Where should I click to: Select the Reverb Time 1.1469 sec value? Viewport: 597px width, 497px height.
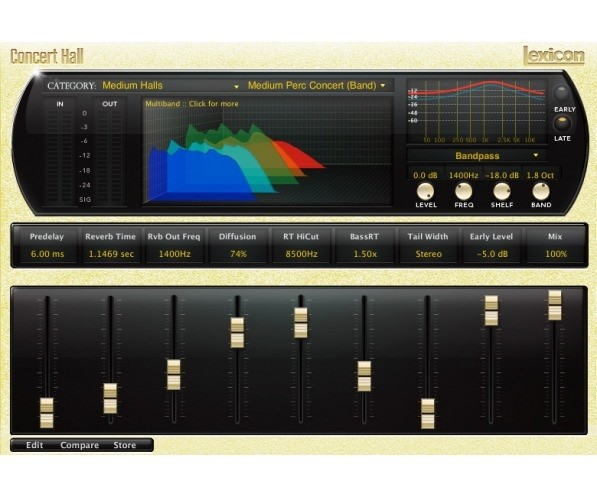111,254
